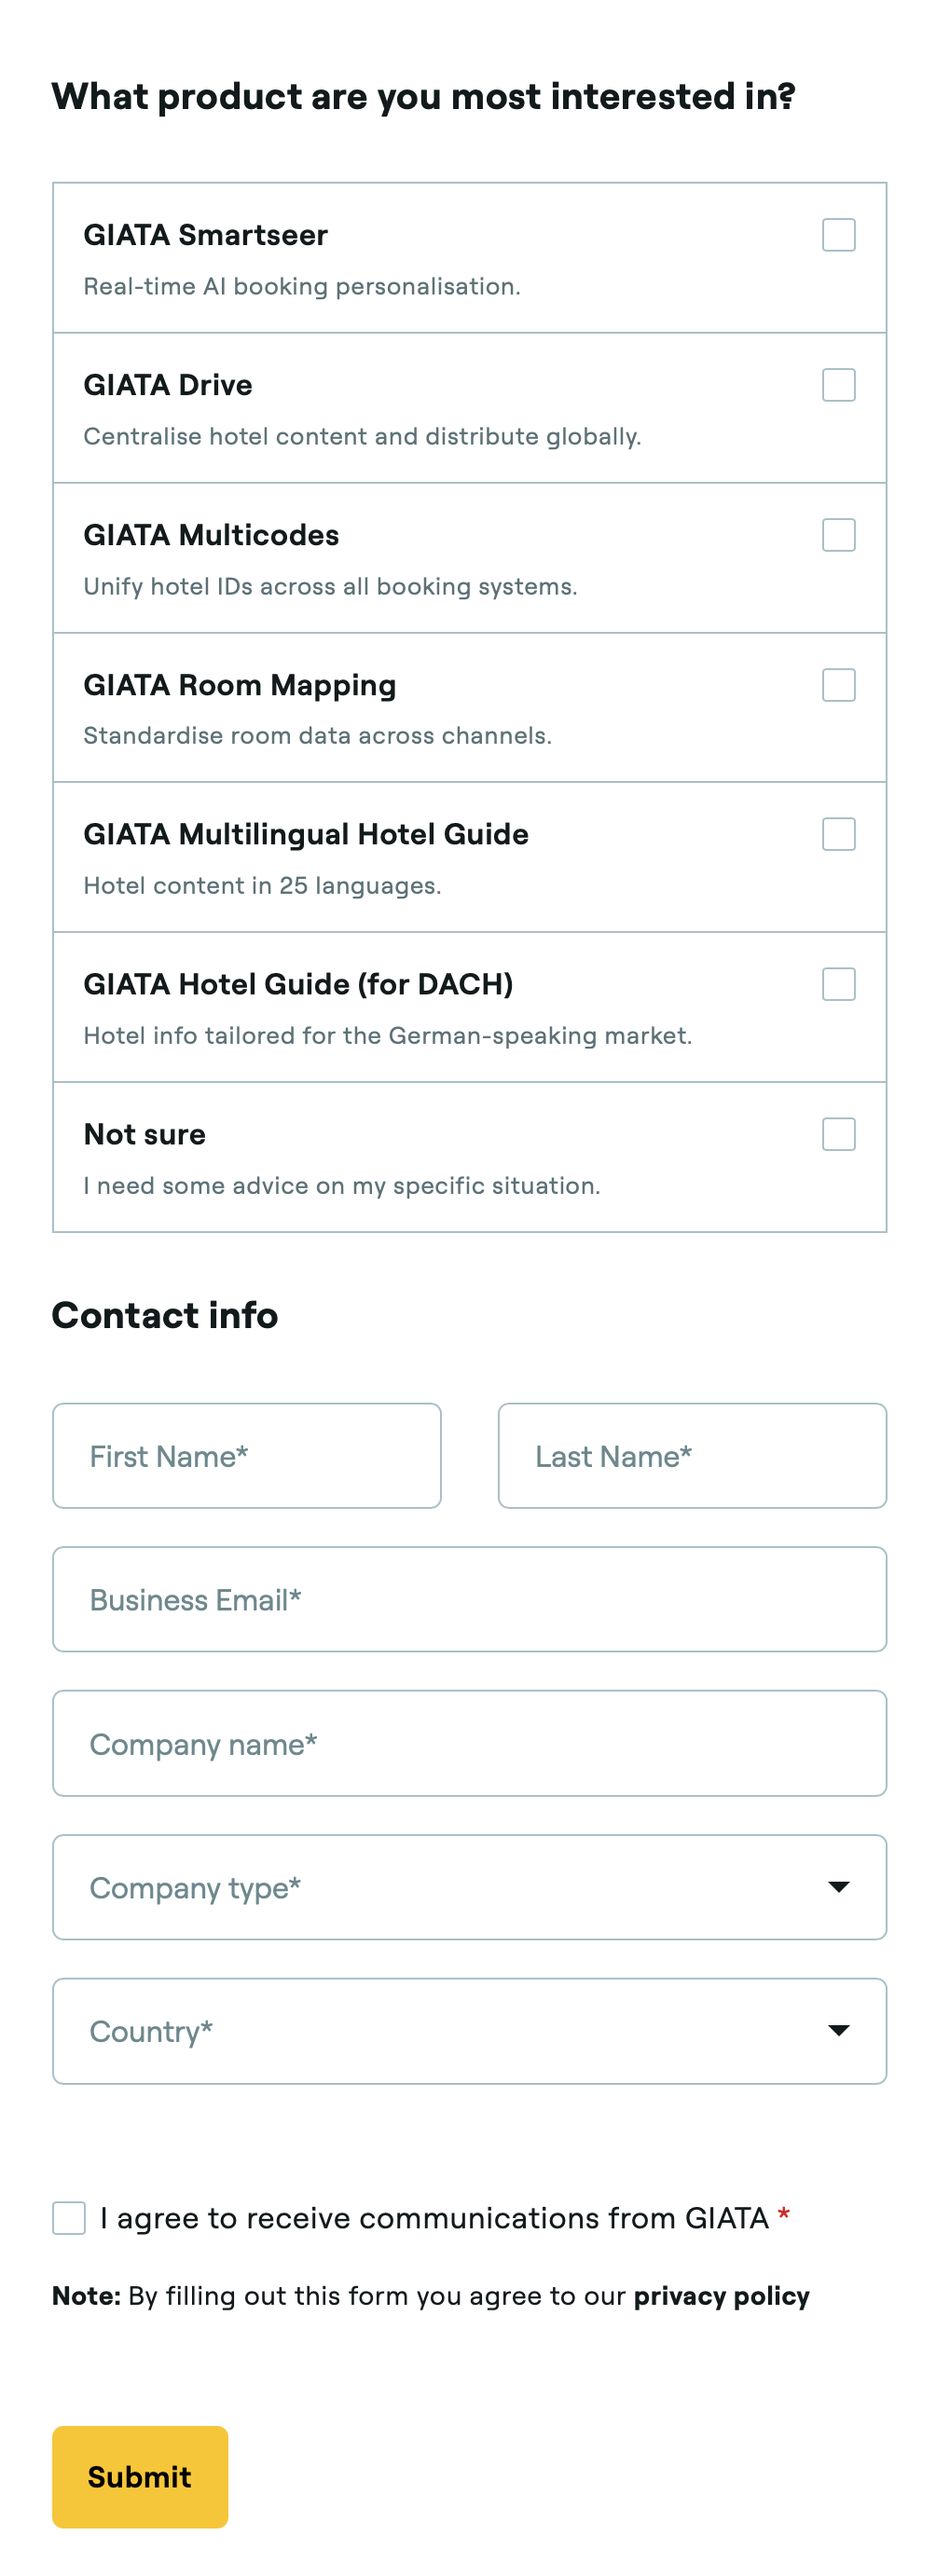Click the Not sure option label
The image size is (936, 2576).
[x=145, y=1134]
